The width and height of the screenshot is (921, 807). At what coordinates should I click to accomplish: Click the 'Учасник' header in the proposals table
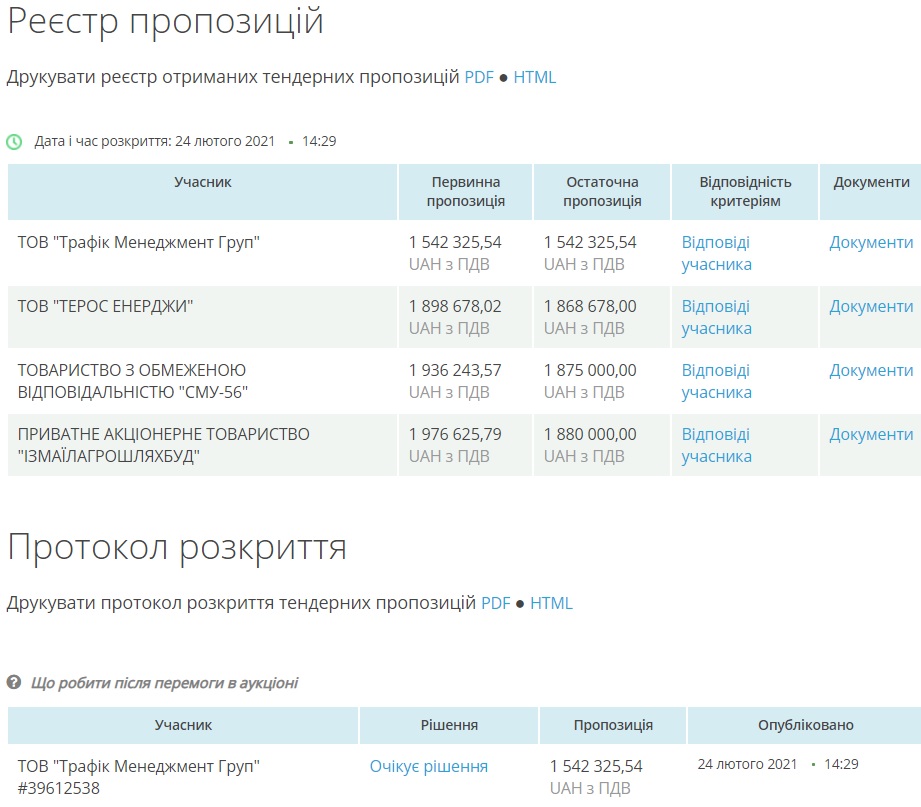pos(203,182)
